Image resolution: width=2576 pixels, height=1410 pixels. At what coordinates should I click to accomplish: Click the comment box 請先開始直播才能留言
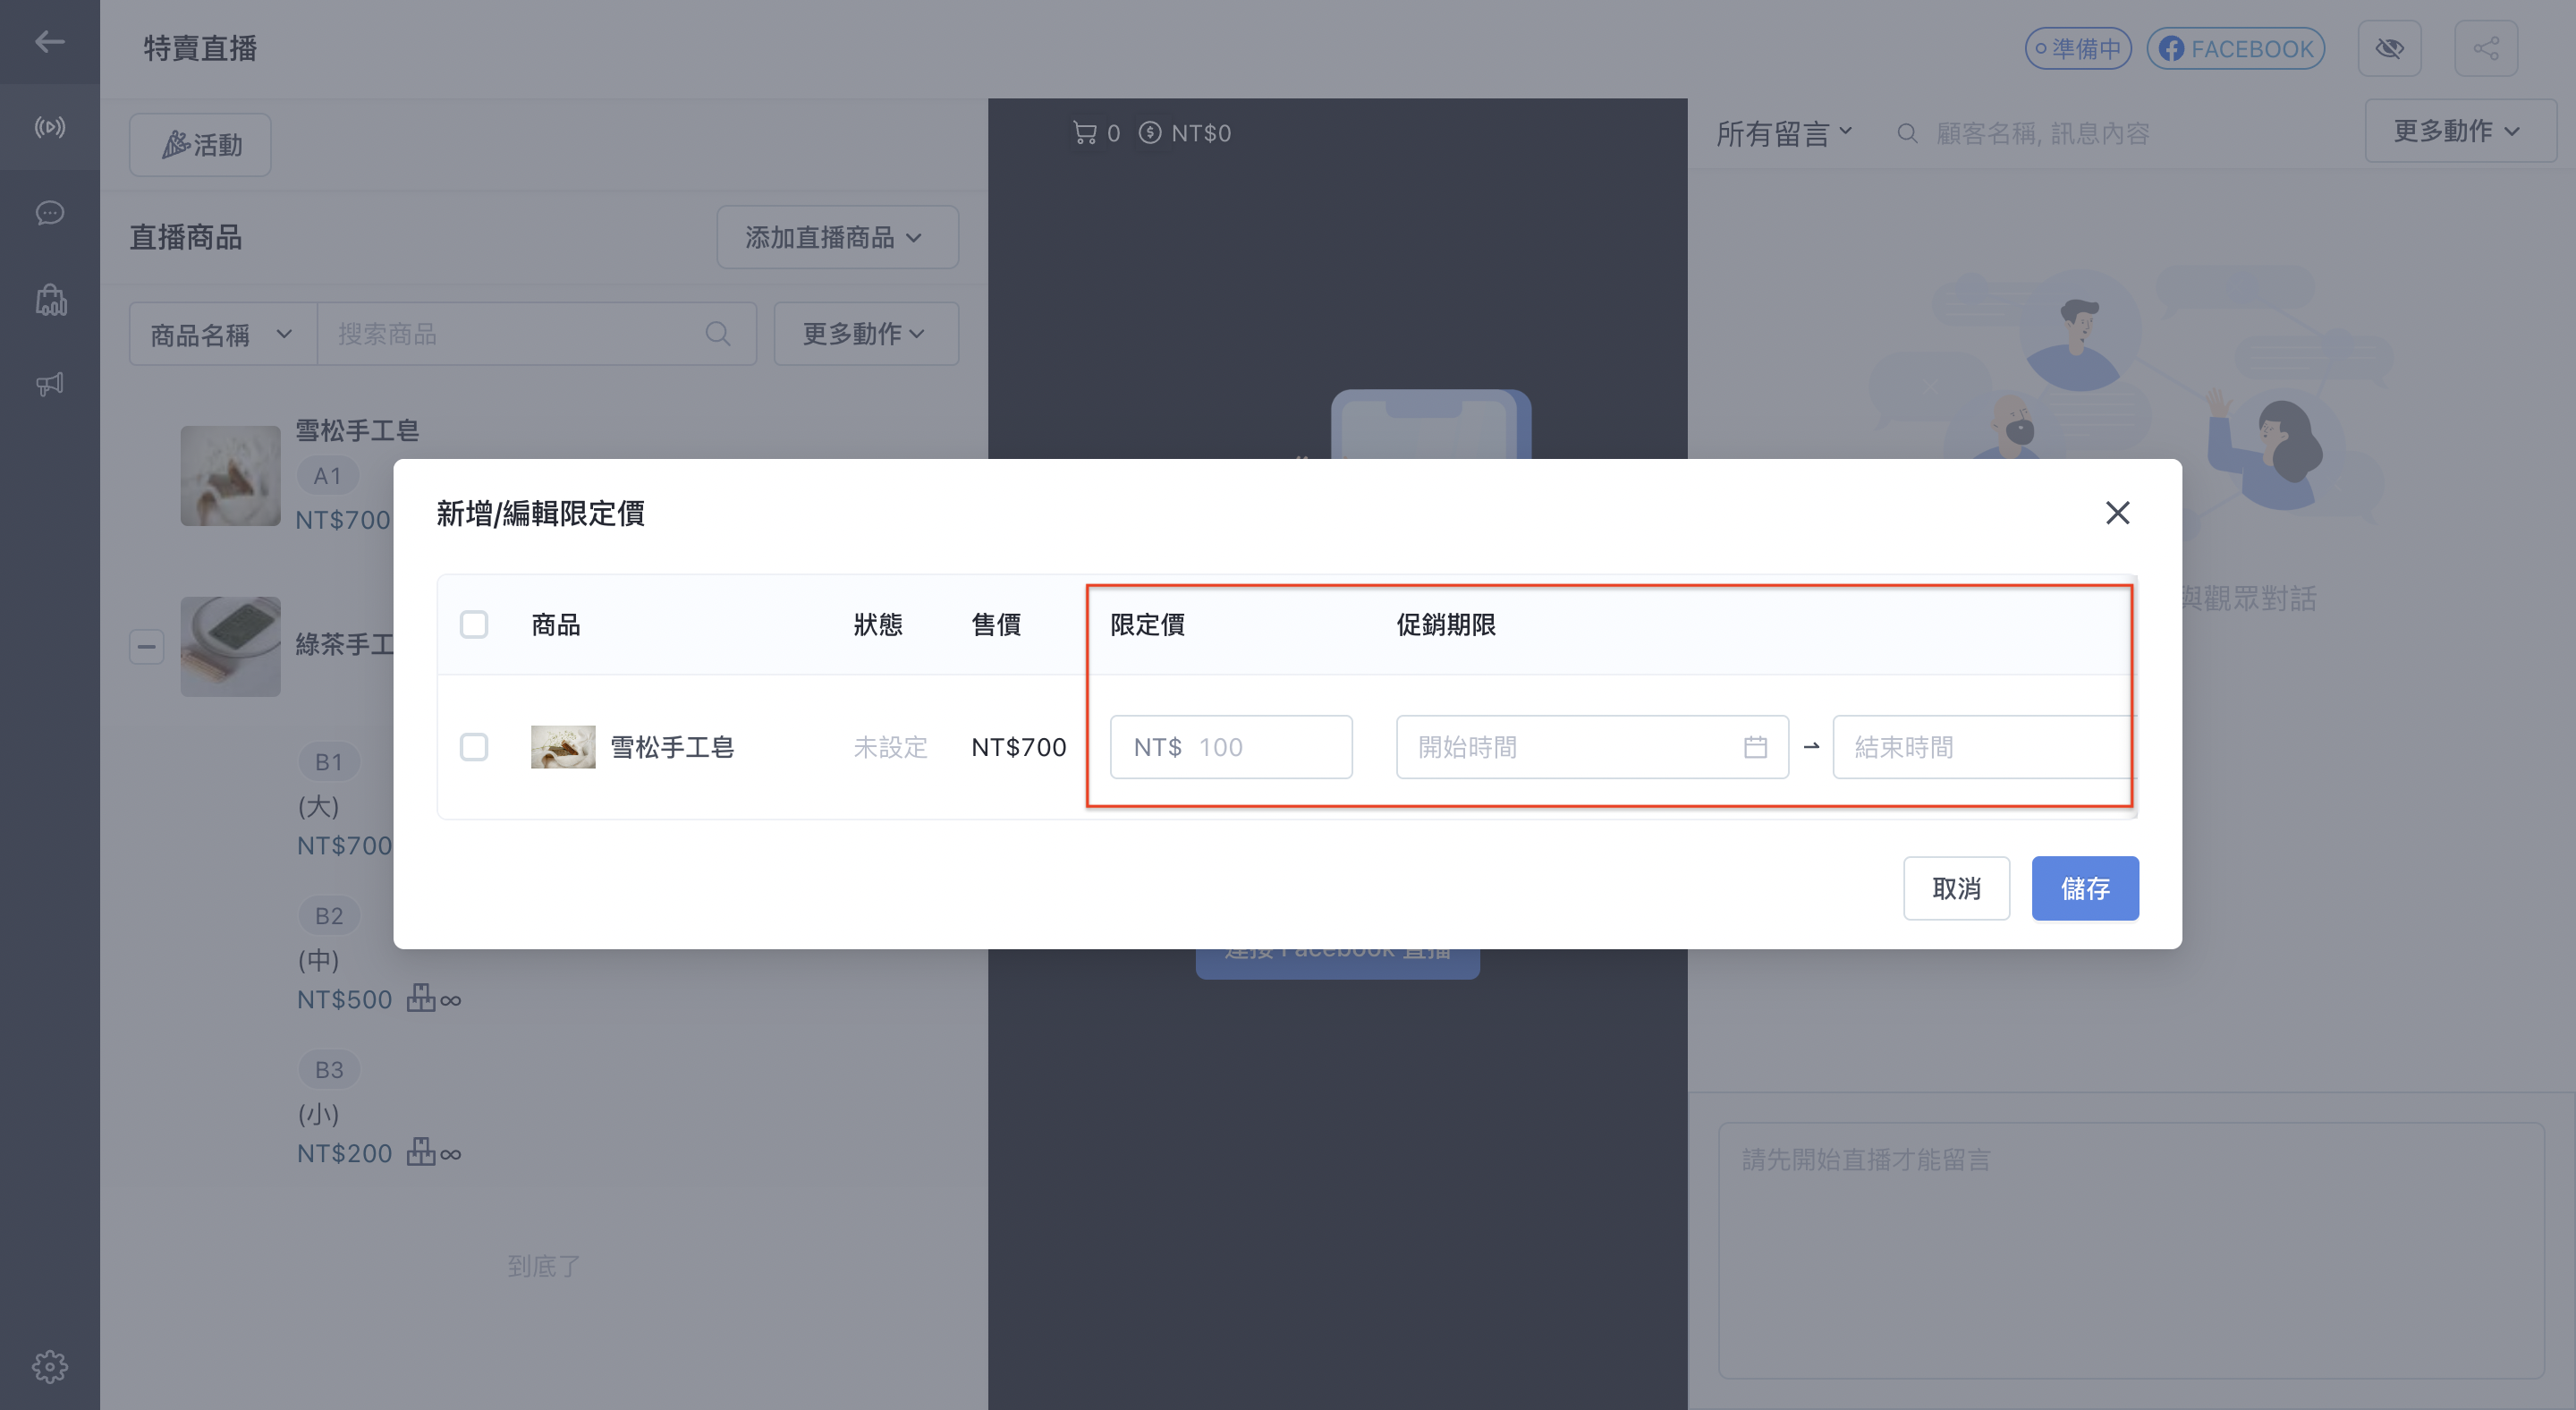click(2131, 1250)
